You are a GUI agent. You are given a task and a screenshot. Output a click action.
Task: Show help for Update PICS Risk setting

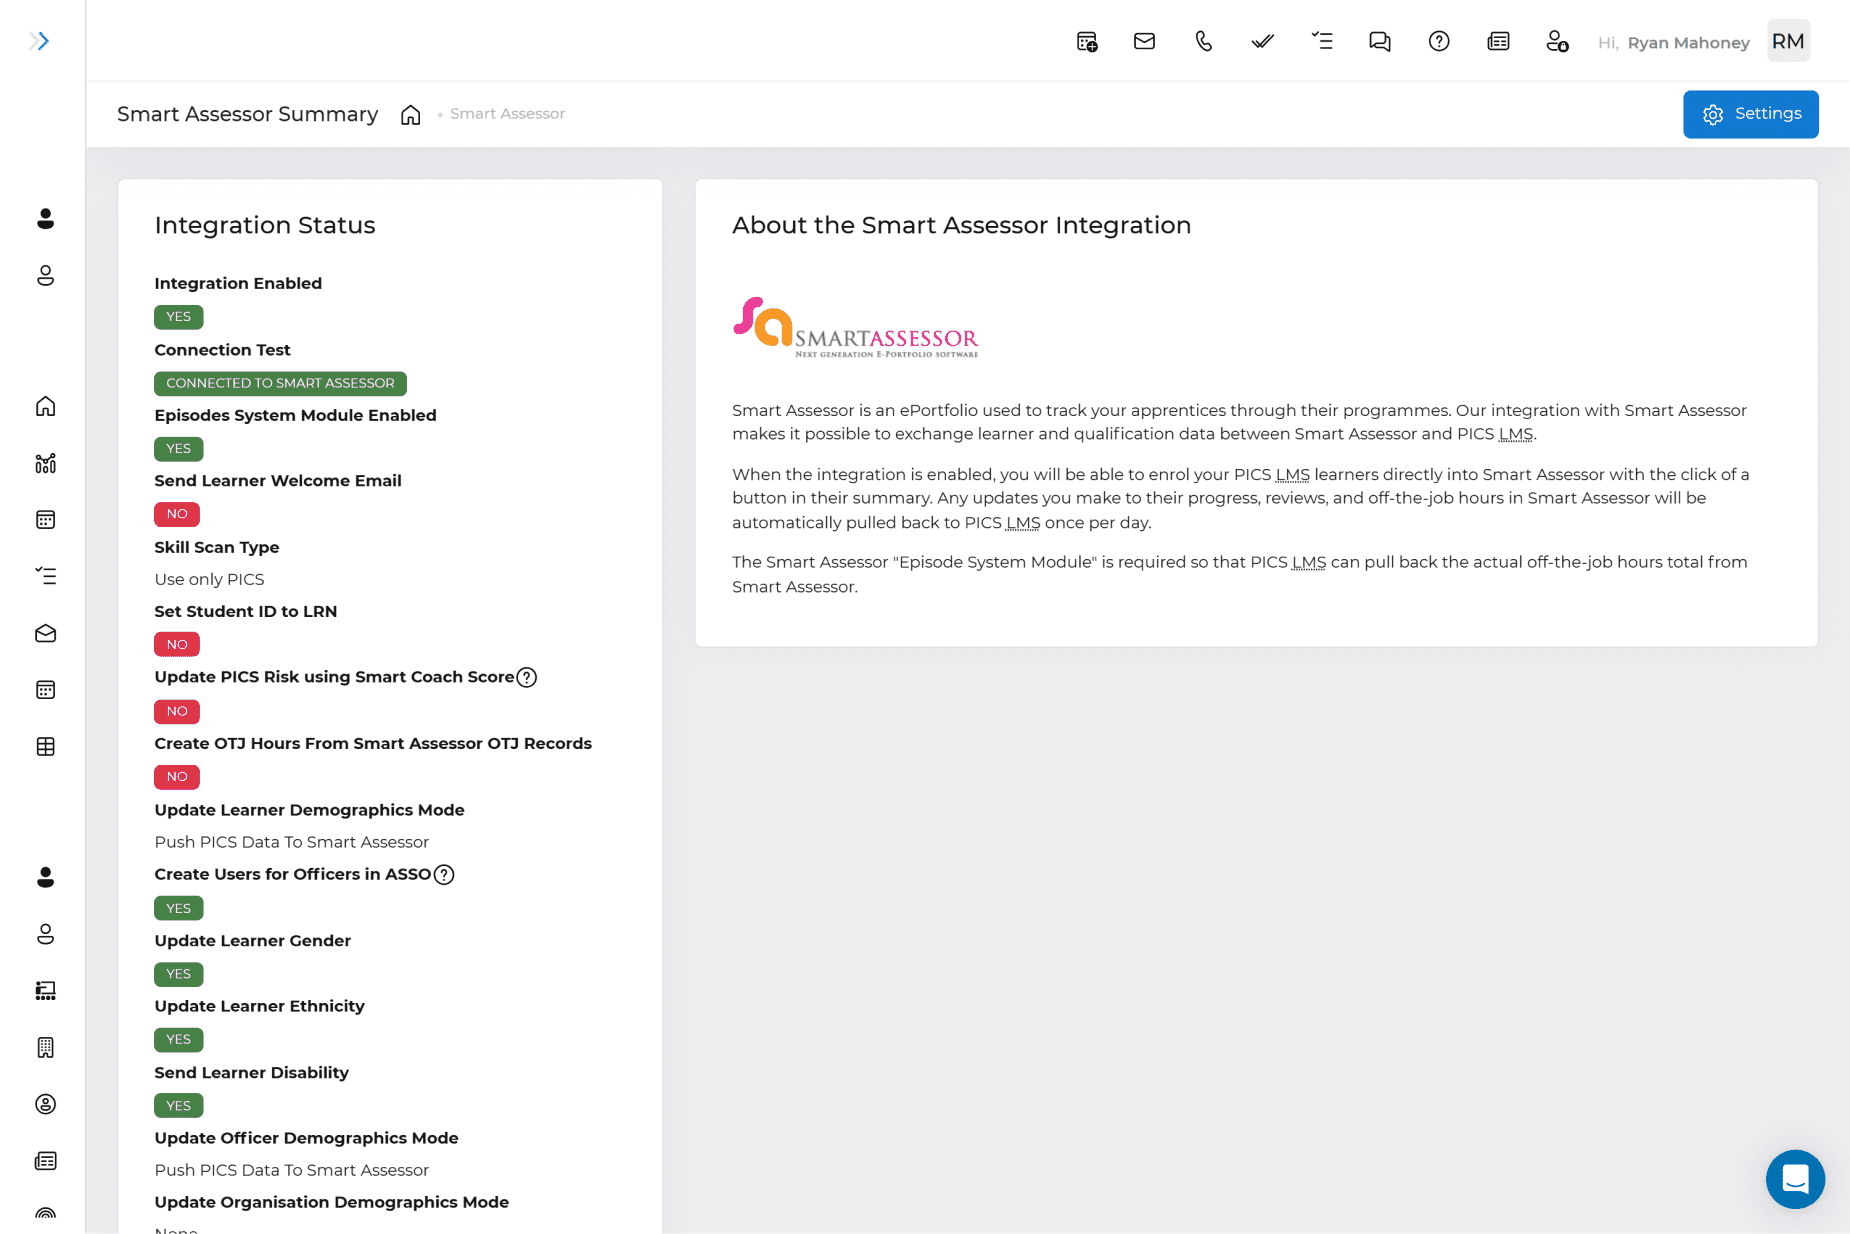click(527, 677)
